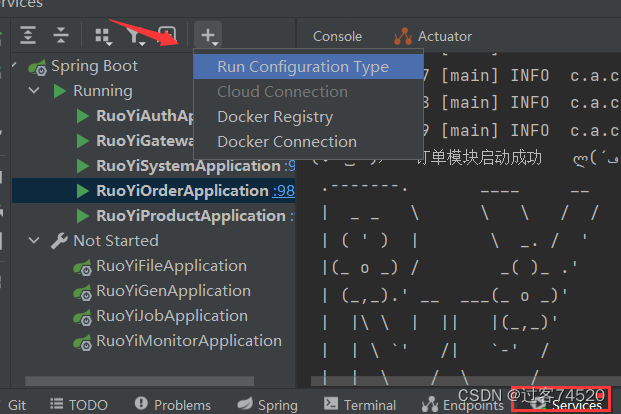Screen dimensions: 621x414
Task: Click run icon beside RuoYiGatewayApplication
Action: (x=82, y=141)
